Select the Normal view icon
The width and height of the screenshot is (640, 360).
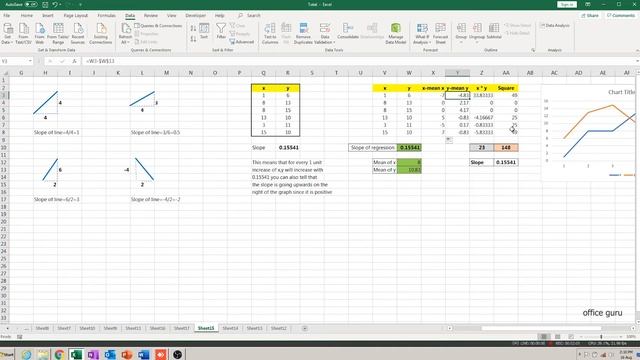point(543,337)
